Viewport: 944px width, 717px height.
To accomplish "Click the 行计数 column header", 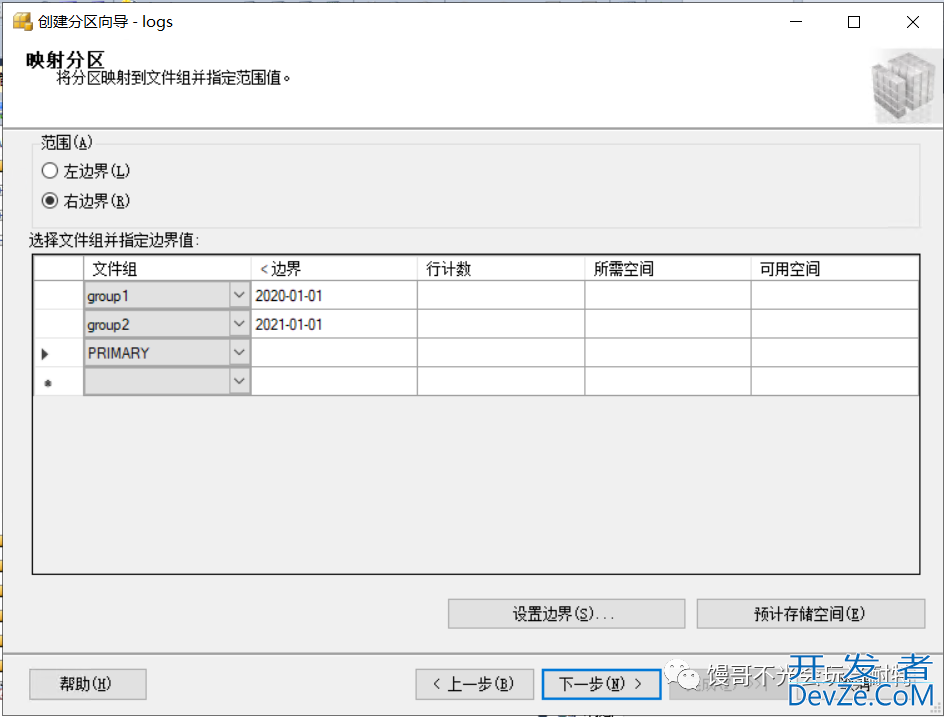I will [501, 268].
